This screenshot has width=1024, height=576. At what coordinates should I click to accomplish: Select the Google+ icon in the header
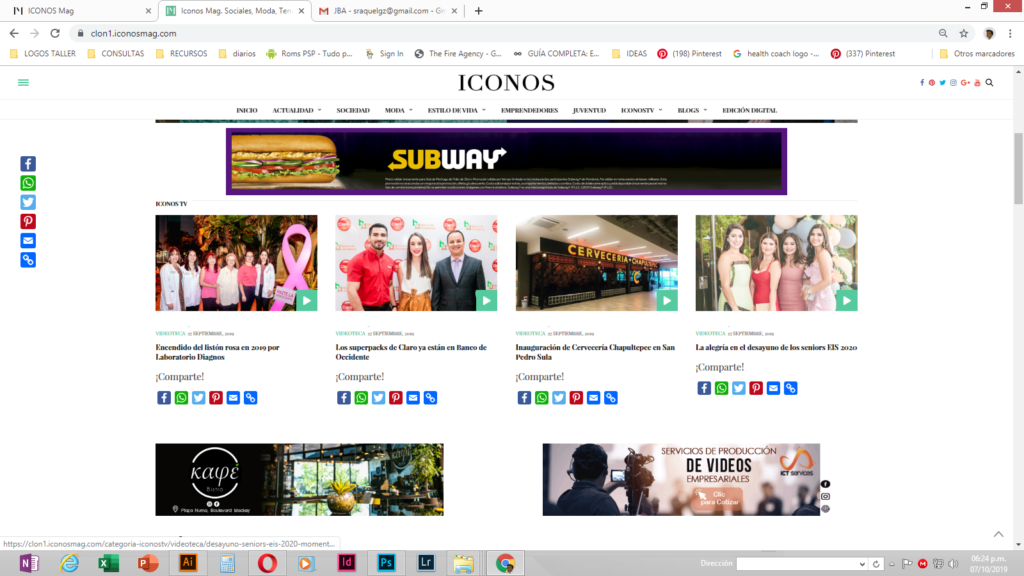965,83
